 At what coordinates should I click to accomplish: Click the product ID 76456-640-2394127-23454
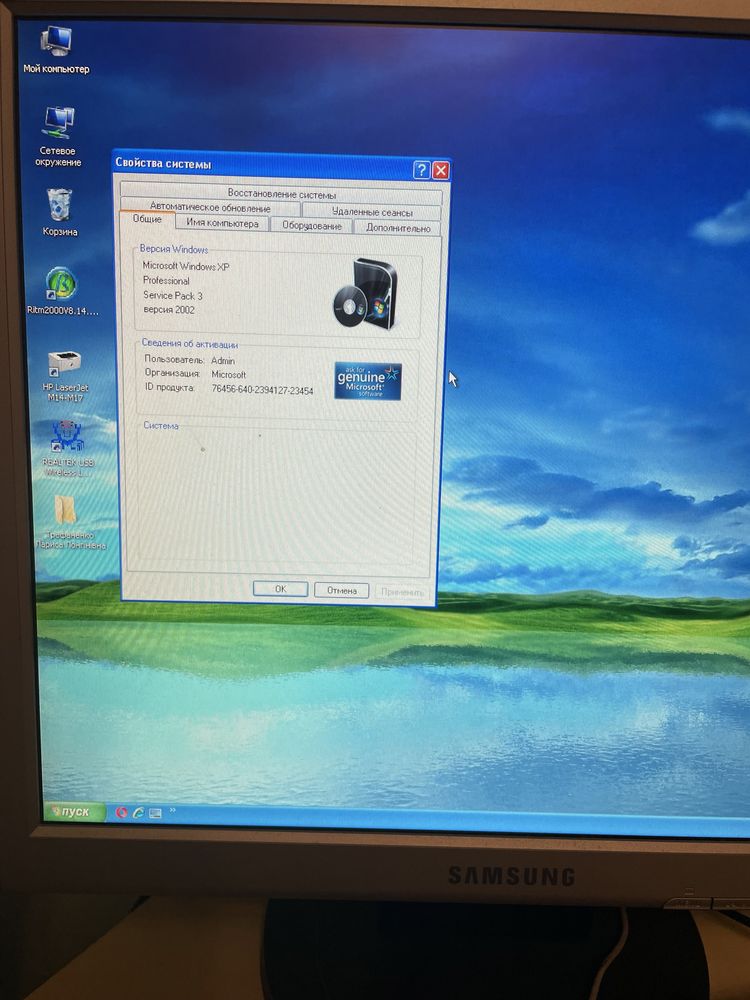(262, 390)
